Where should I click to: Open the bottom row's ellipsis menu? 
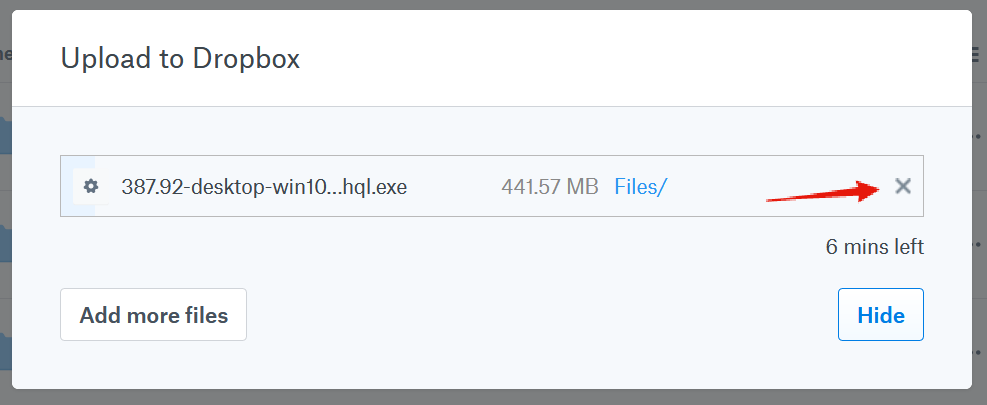(979, 352)
